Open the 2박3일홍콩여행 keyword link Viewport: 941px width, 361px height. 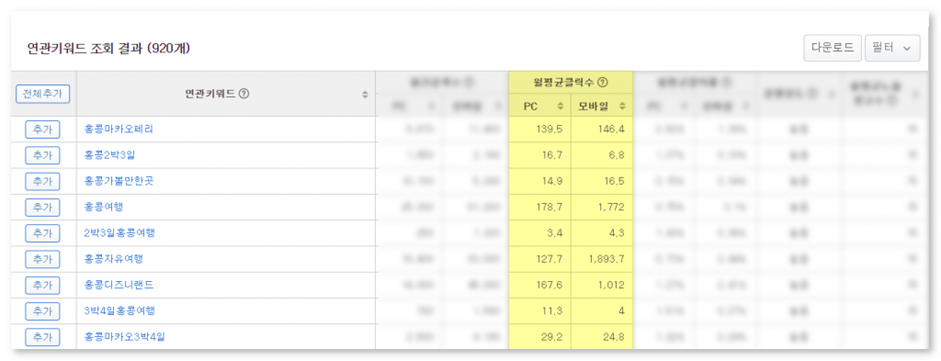(x=119, y=233)
